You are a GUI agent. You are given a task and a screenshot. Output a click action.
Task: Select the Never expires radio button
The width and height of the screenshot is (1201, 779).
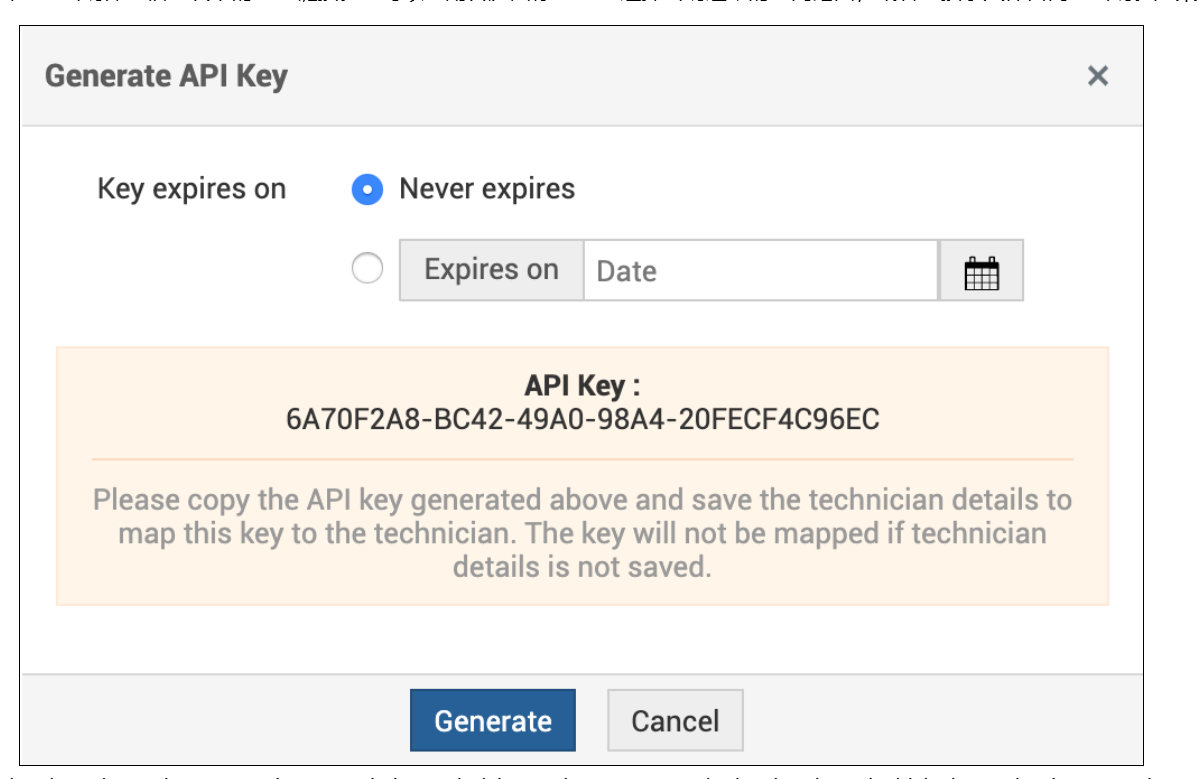coord(367,189)
